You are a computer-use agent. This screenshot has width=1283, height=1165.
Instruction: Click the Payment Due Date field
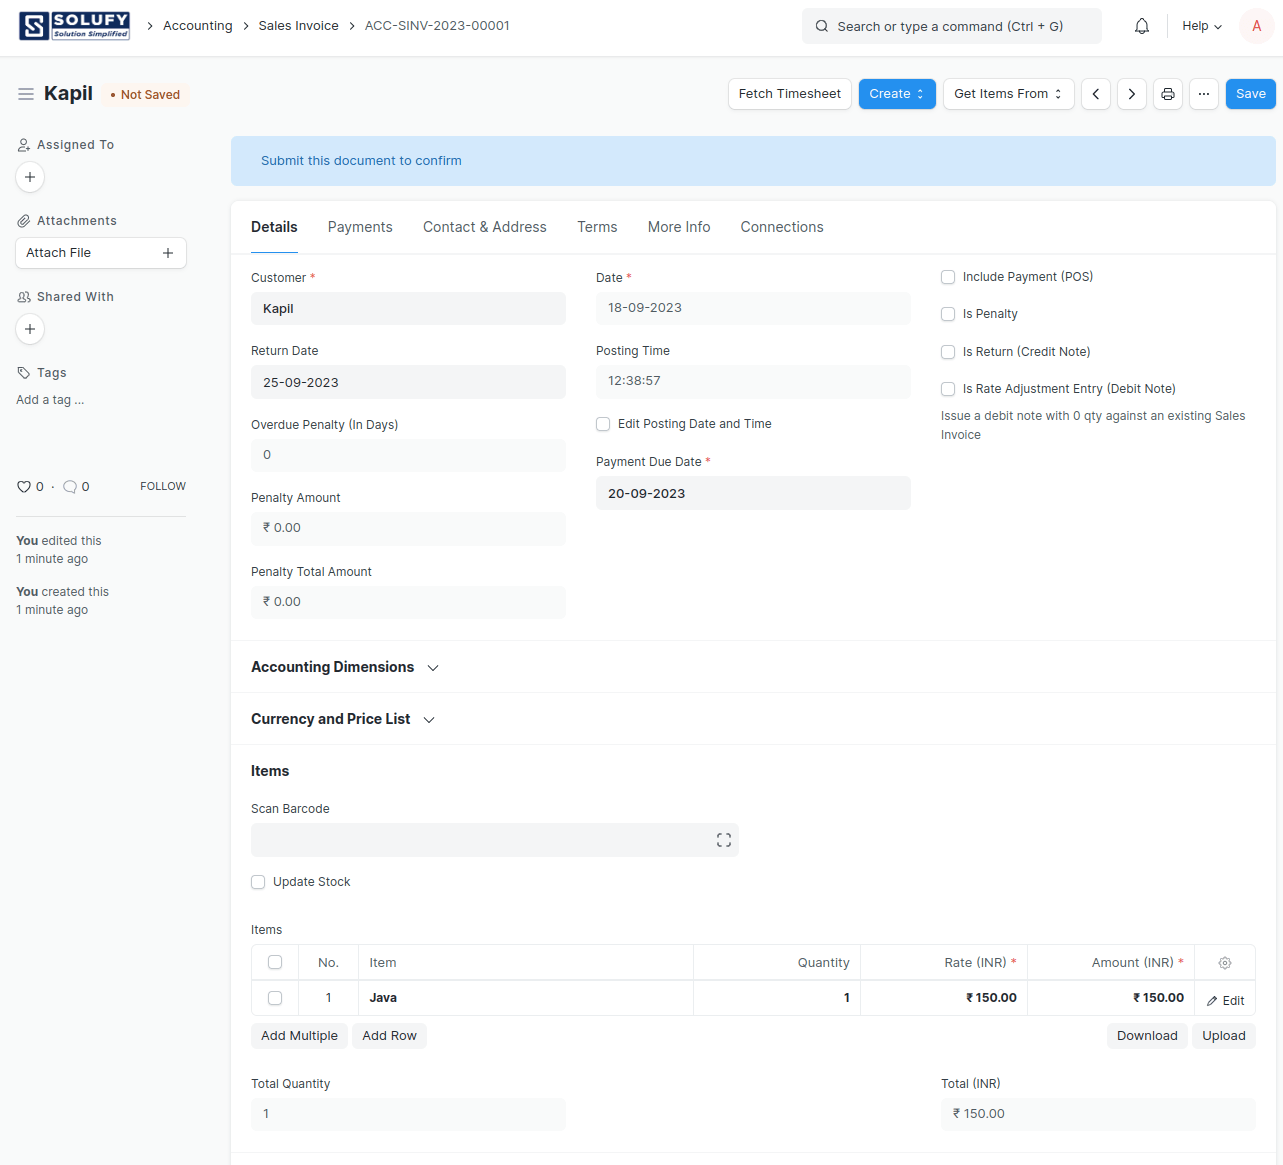tap(753, 493)
